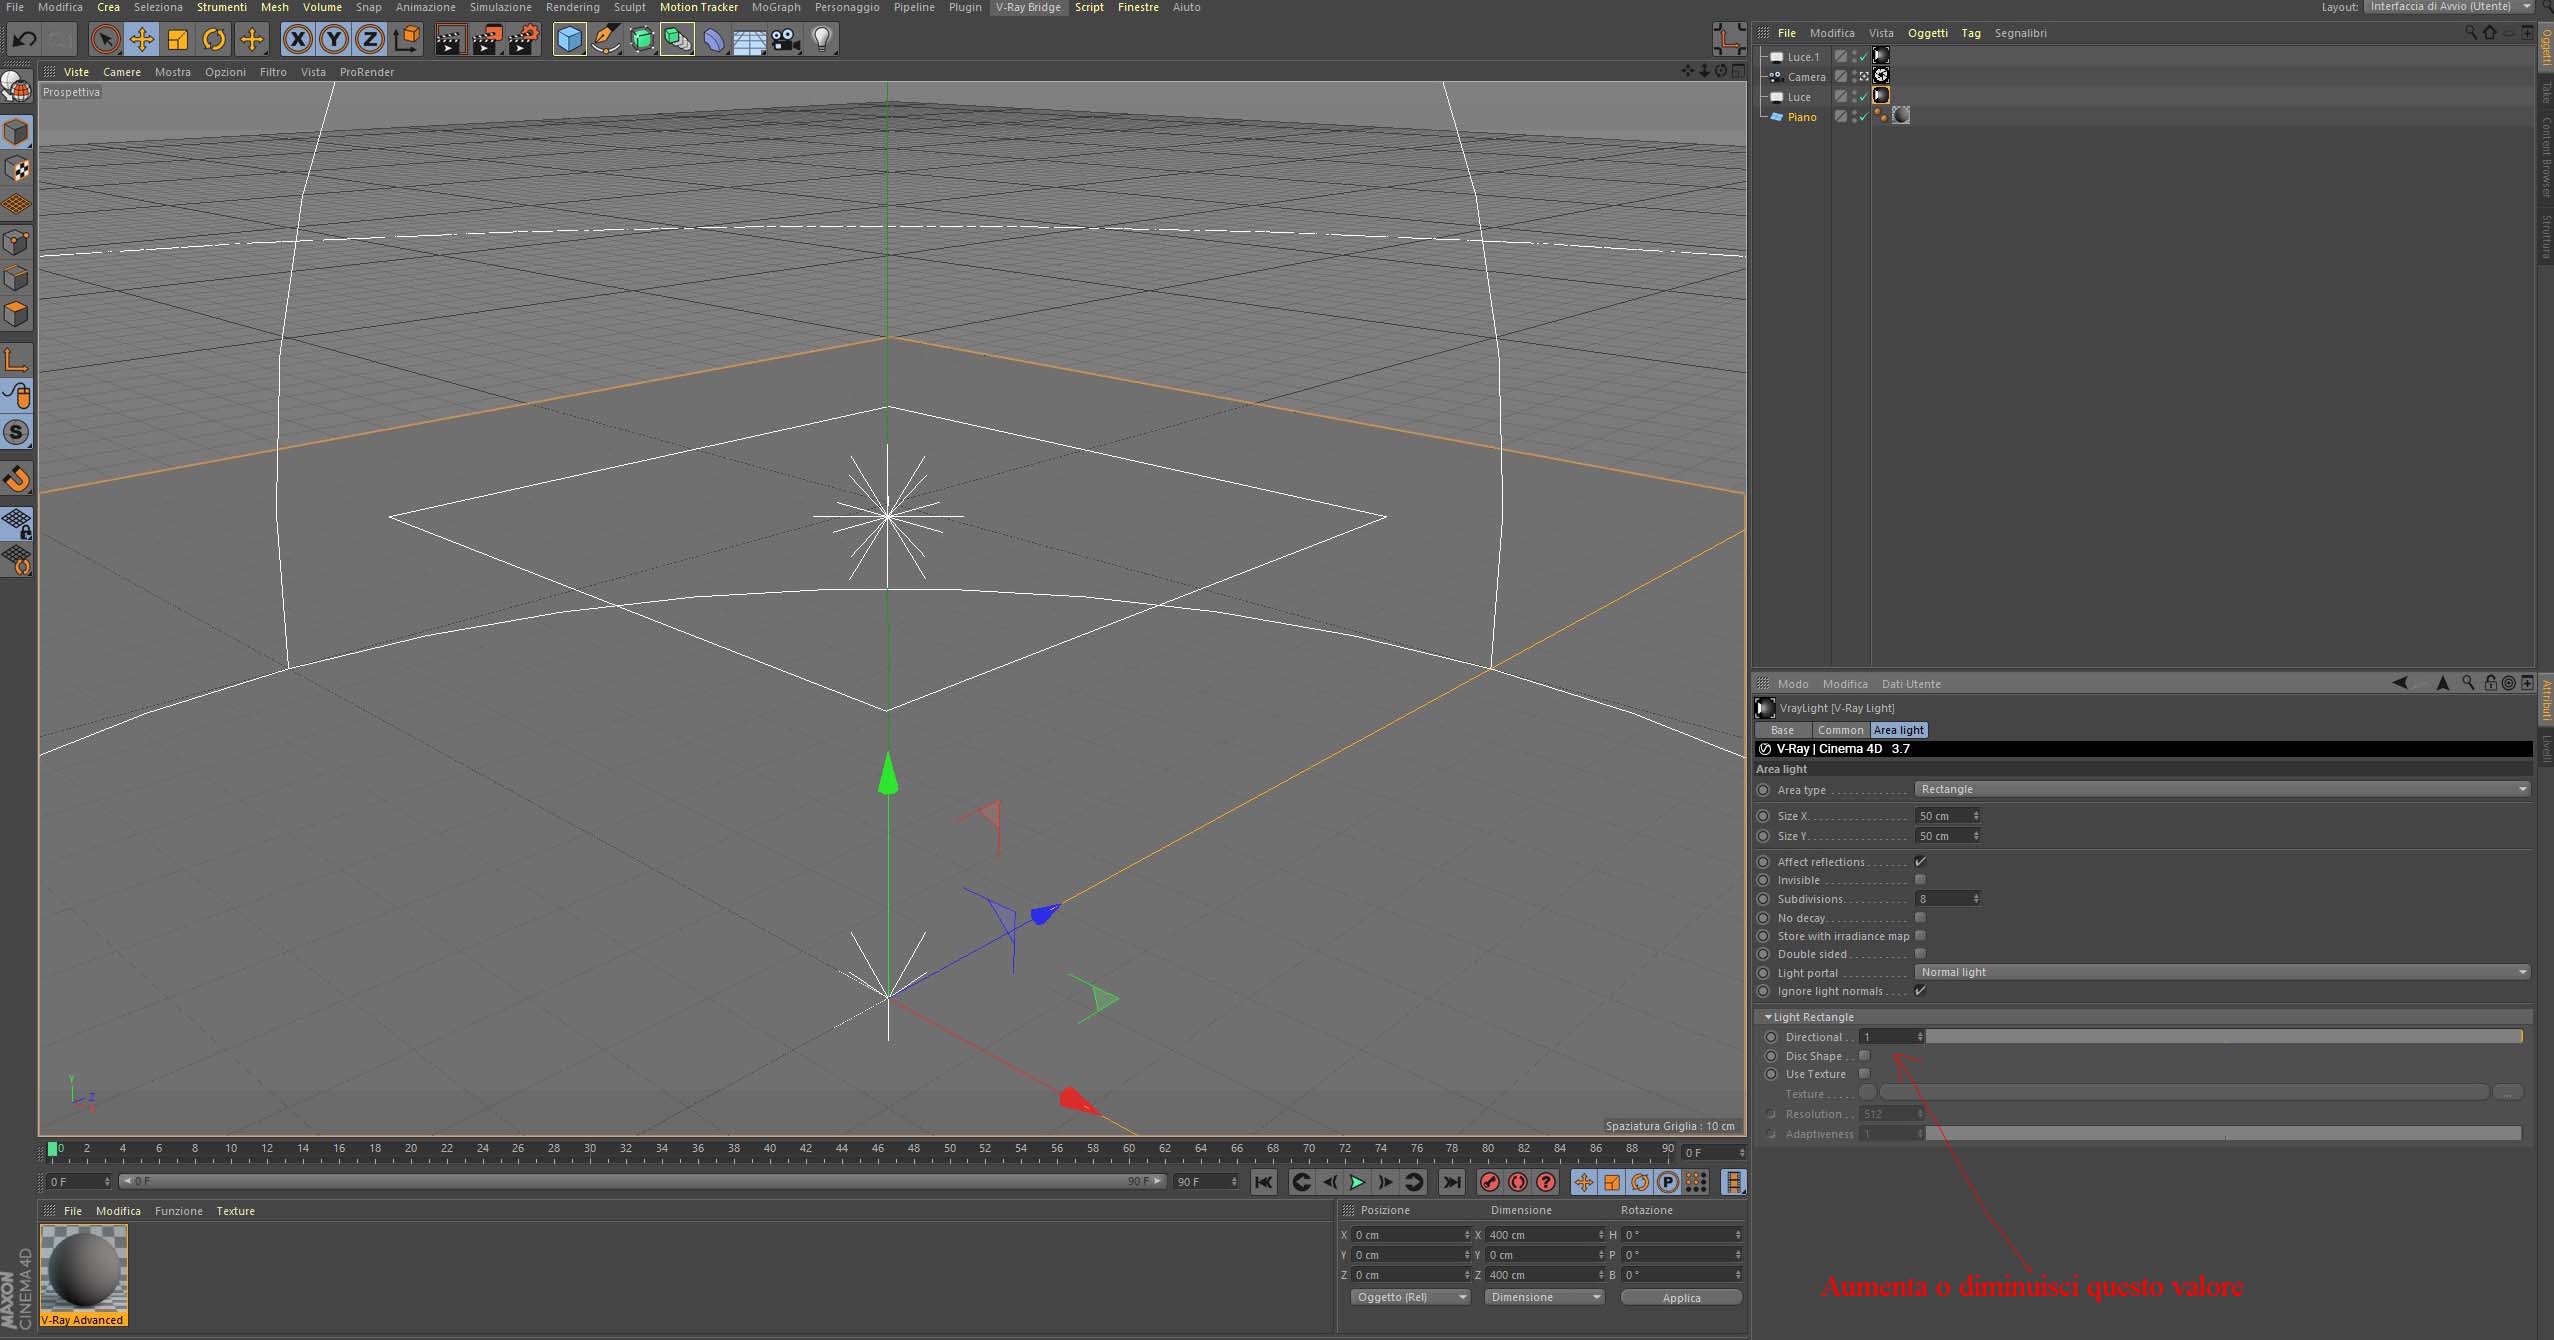The width and height of the screenshot is (2554, 1340).
Task: Collapse the Light Rectangle section
Action: [x=1768, y=1017]
